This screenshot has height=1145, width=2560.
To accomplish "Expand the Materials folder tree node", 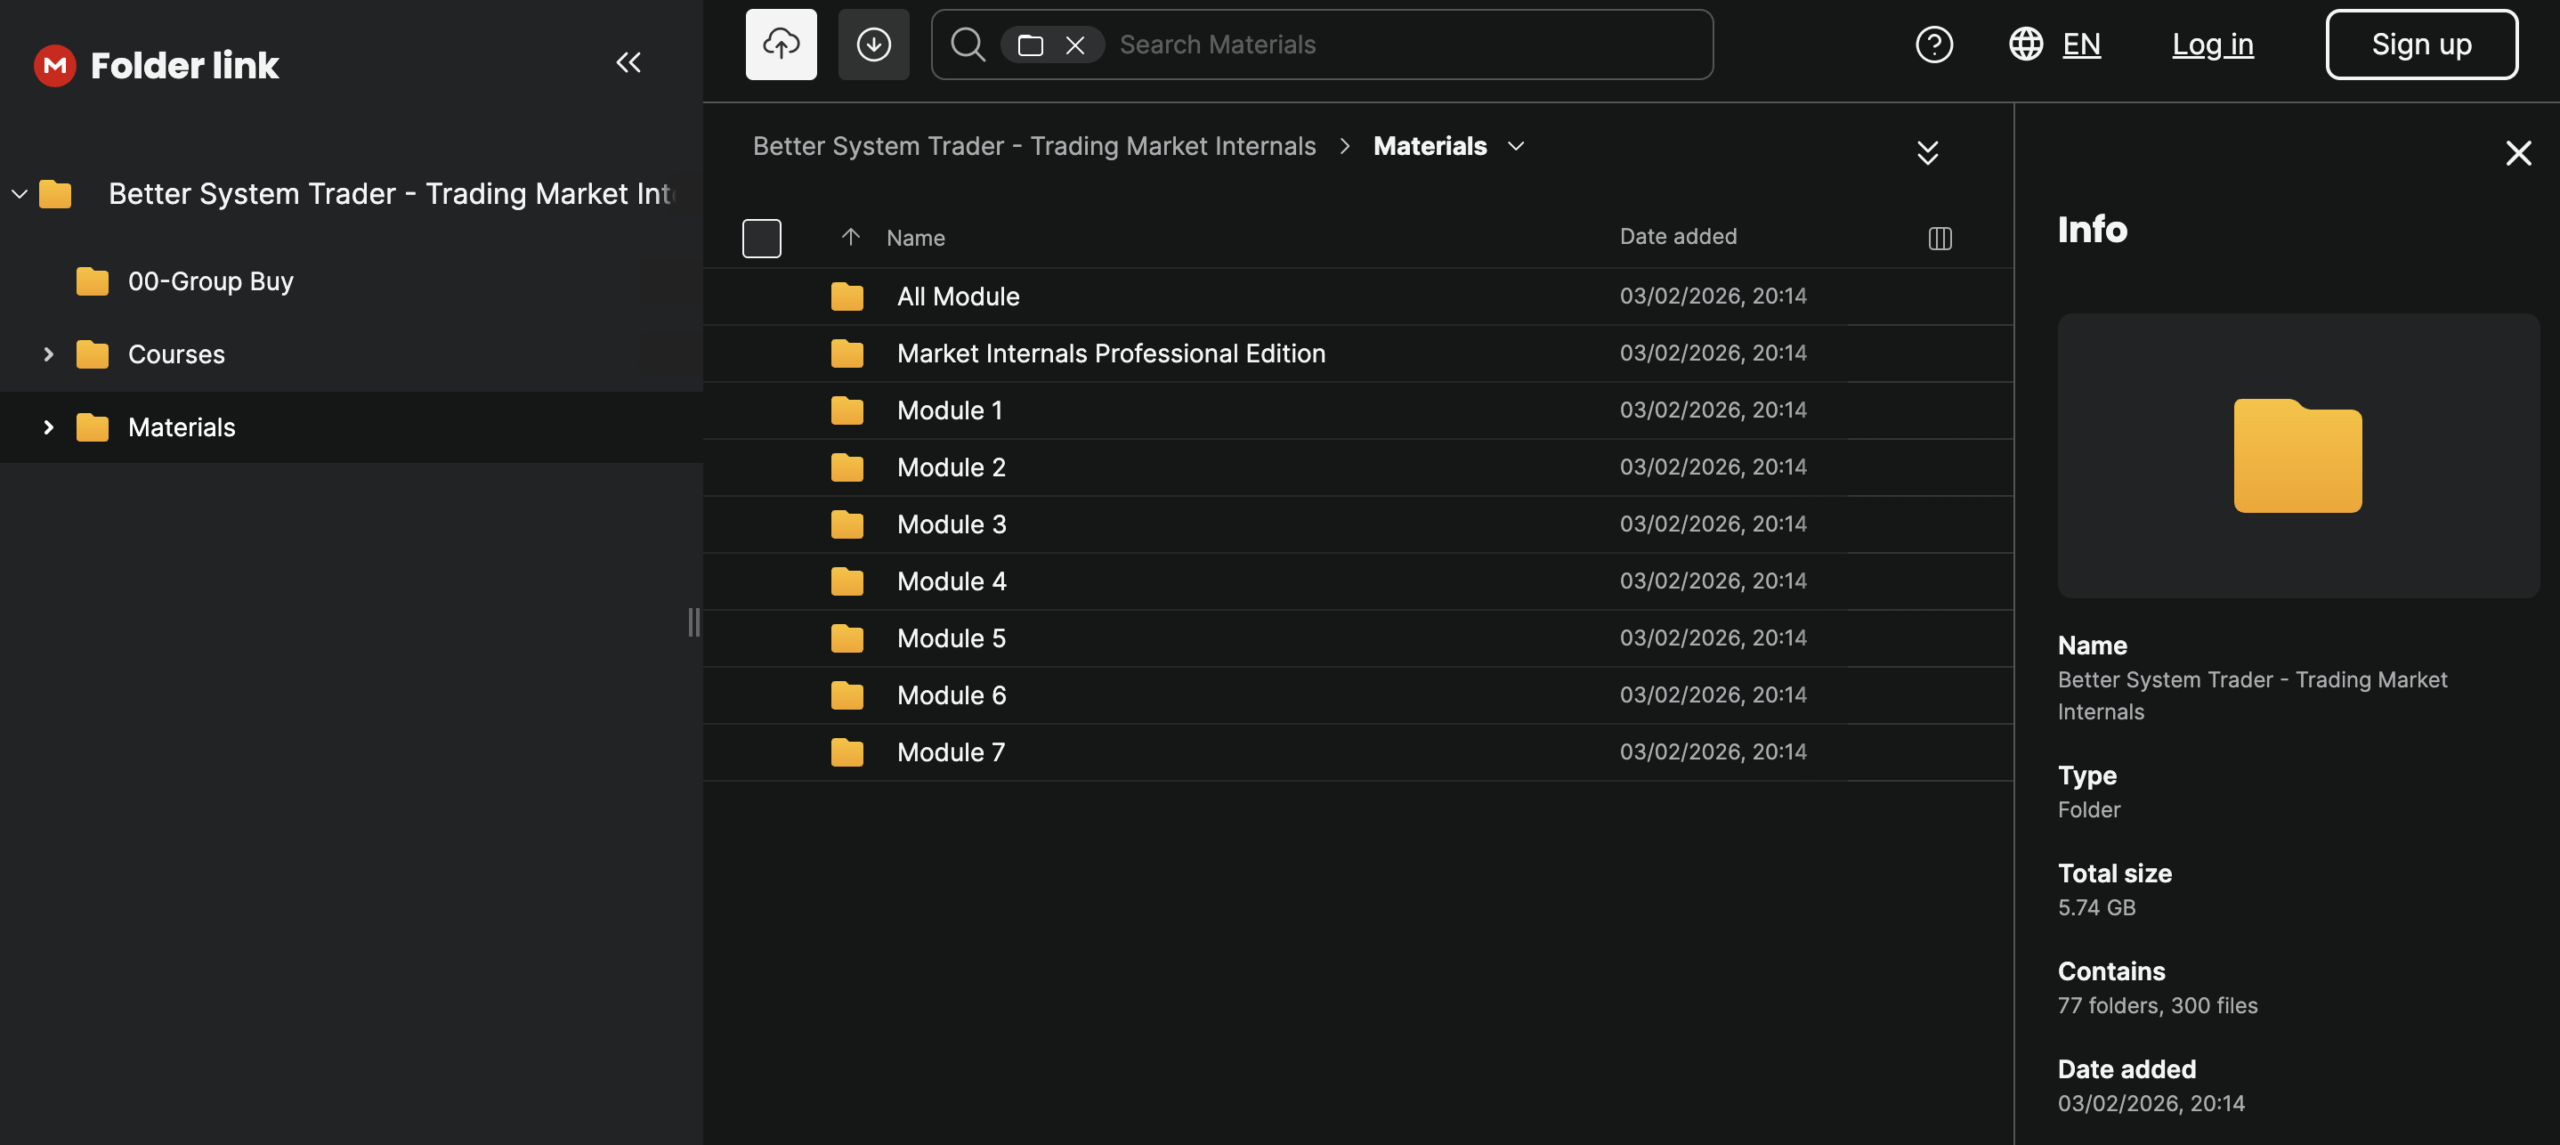I will [x=48, y=427].
